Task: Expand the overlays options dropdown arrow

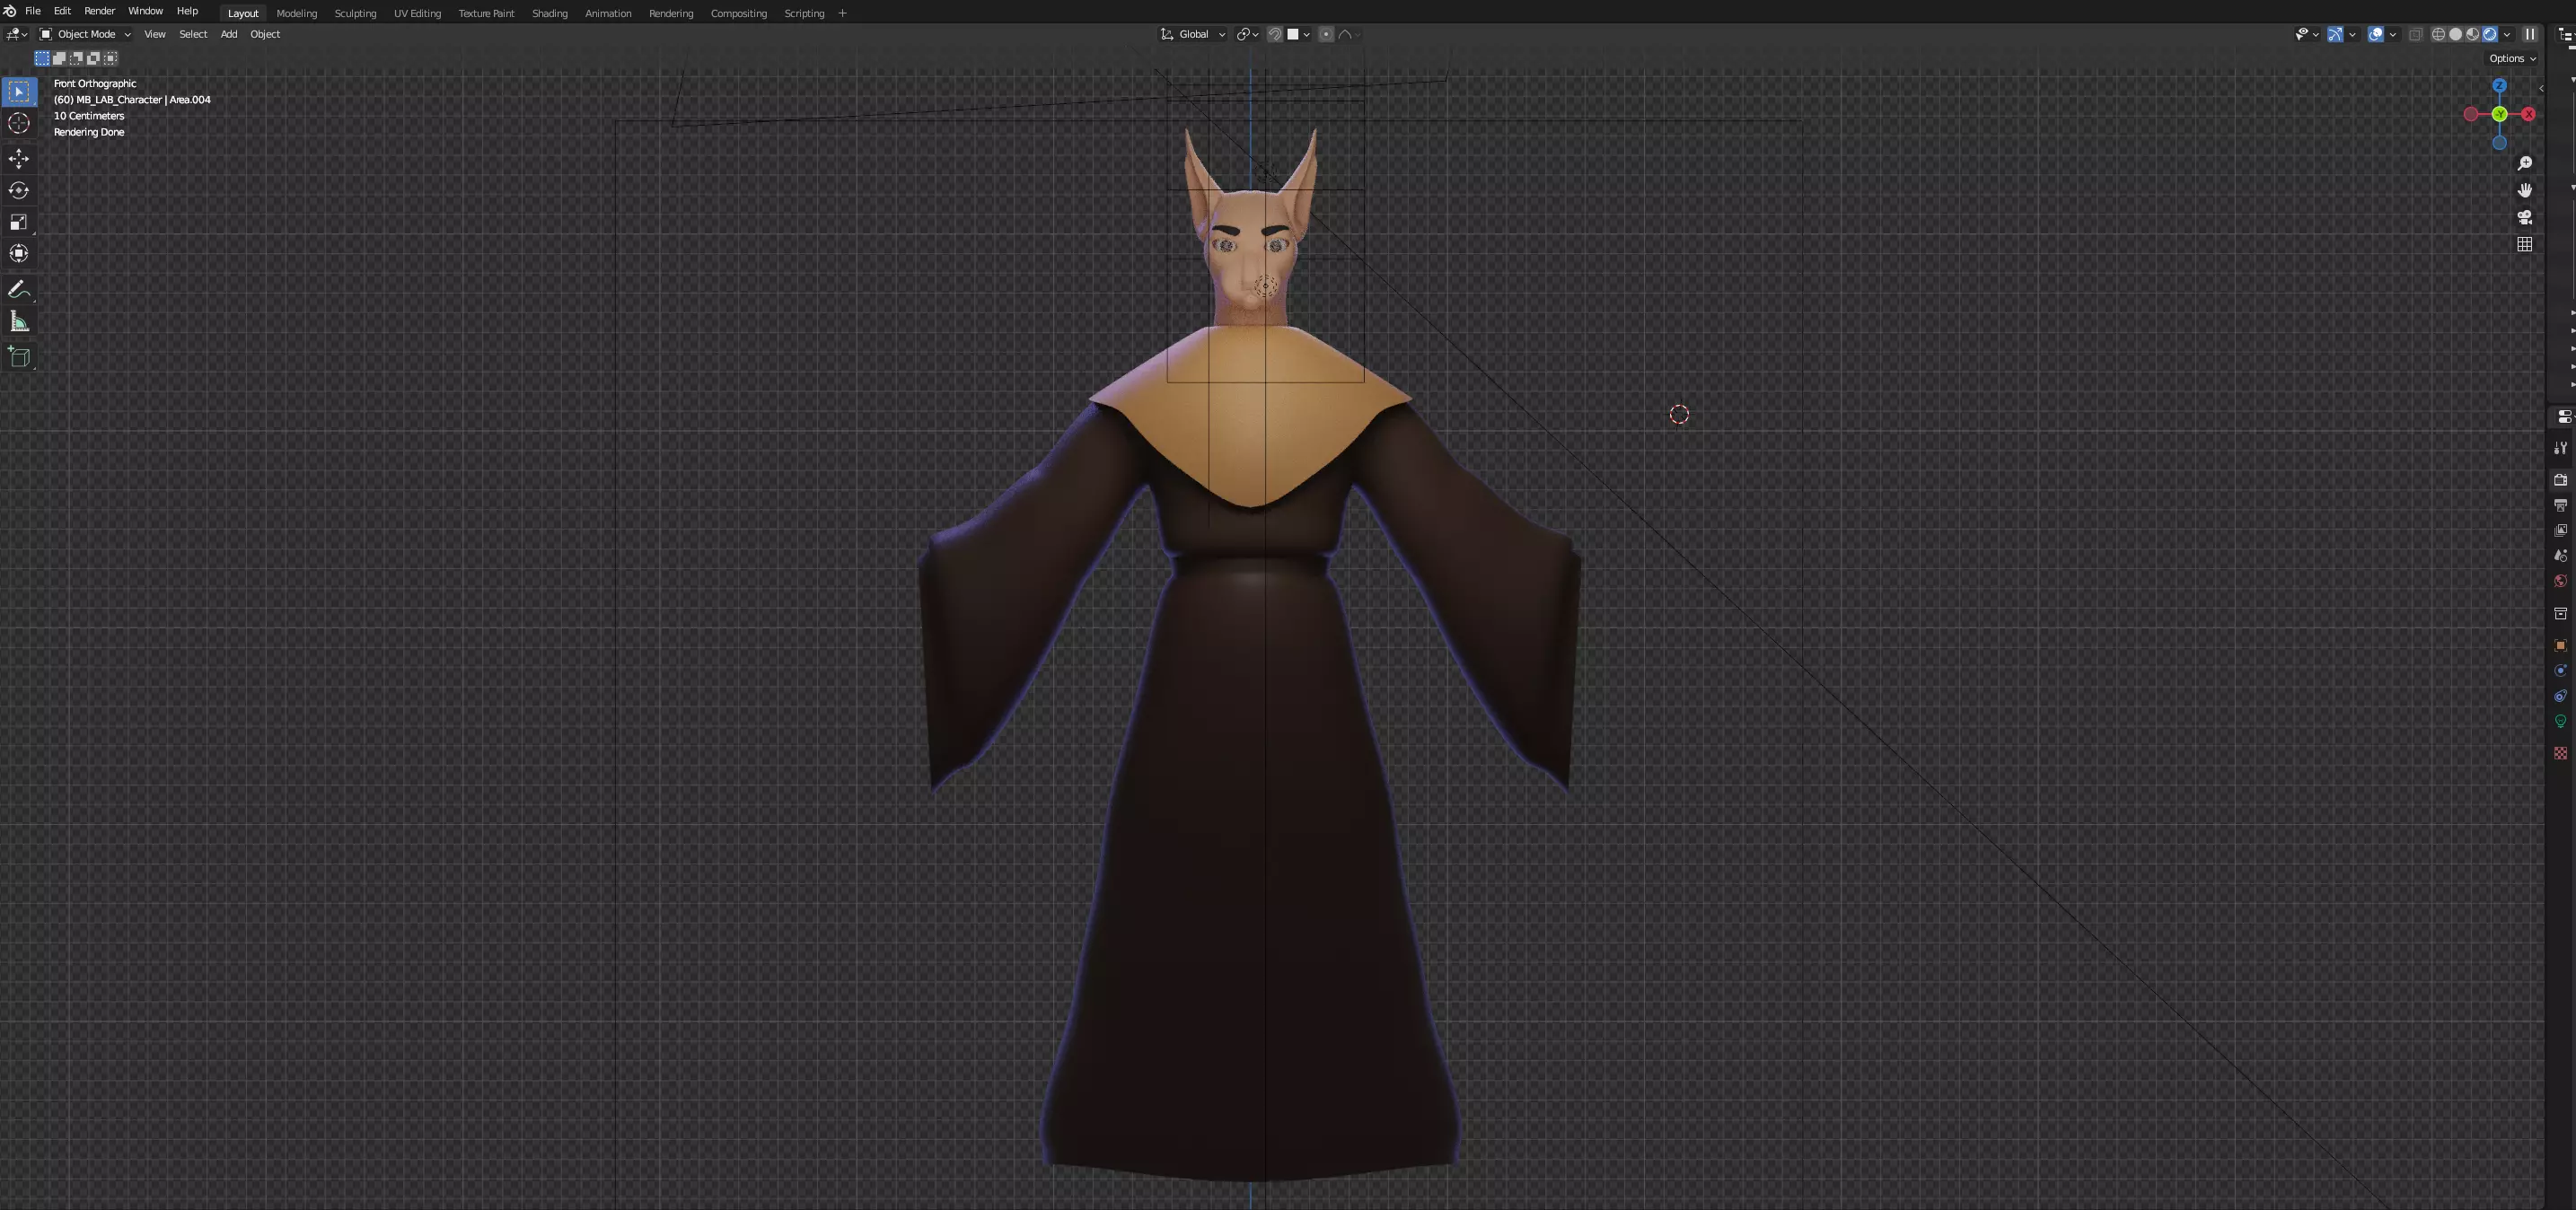Action: 2393,34
